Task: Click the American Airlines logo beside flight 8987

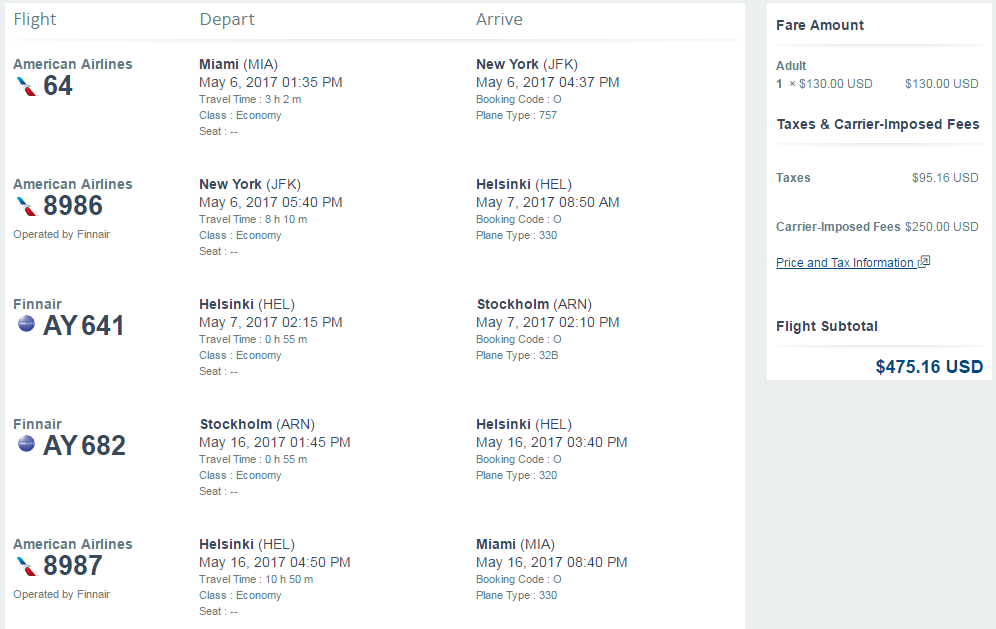Action: tap(27, 566)
